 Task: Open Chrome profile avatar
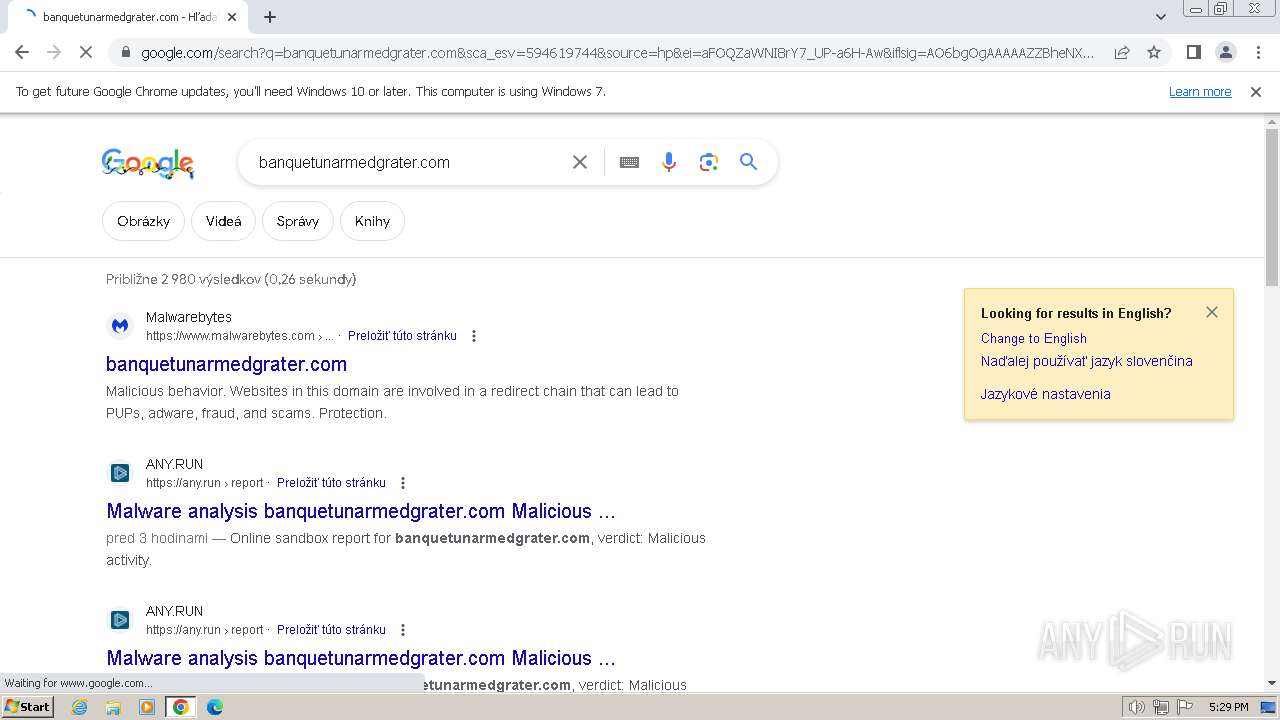[1226, 52]
